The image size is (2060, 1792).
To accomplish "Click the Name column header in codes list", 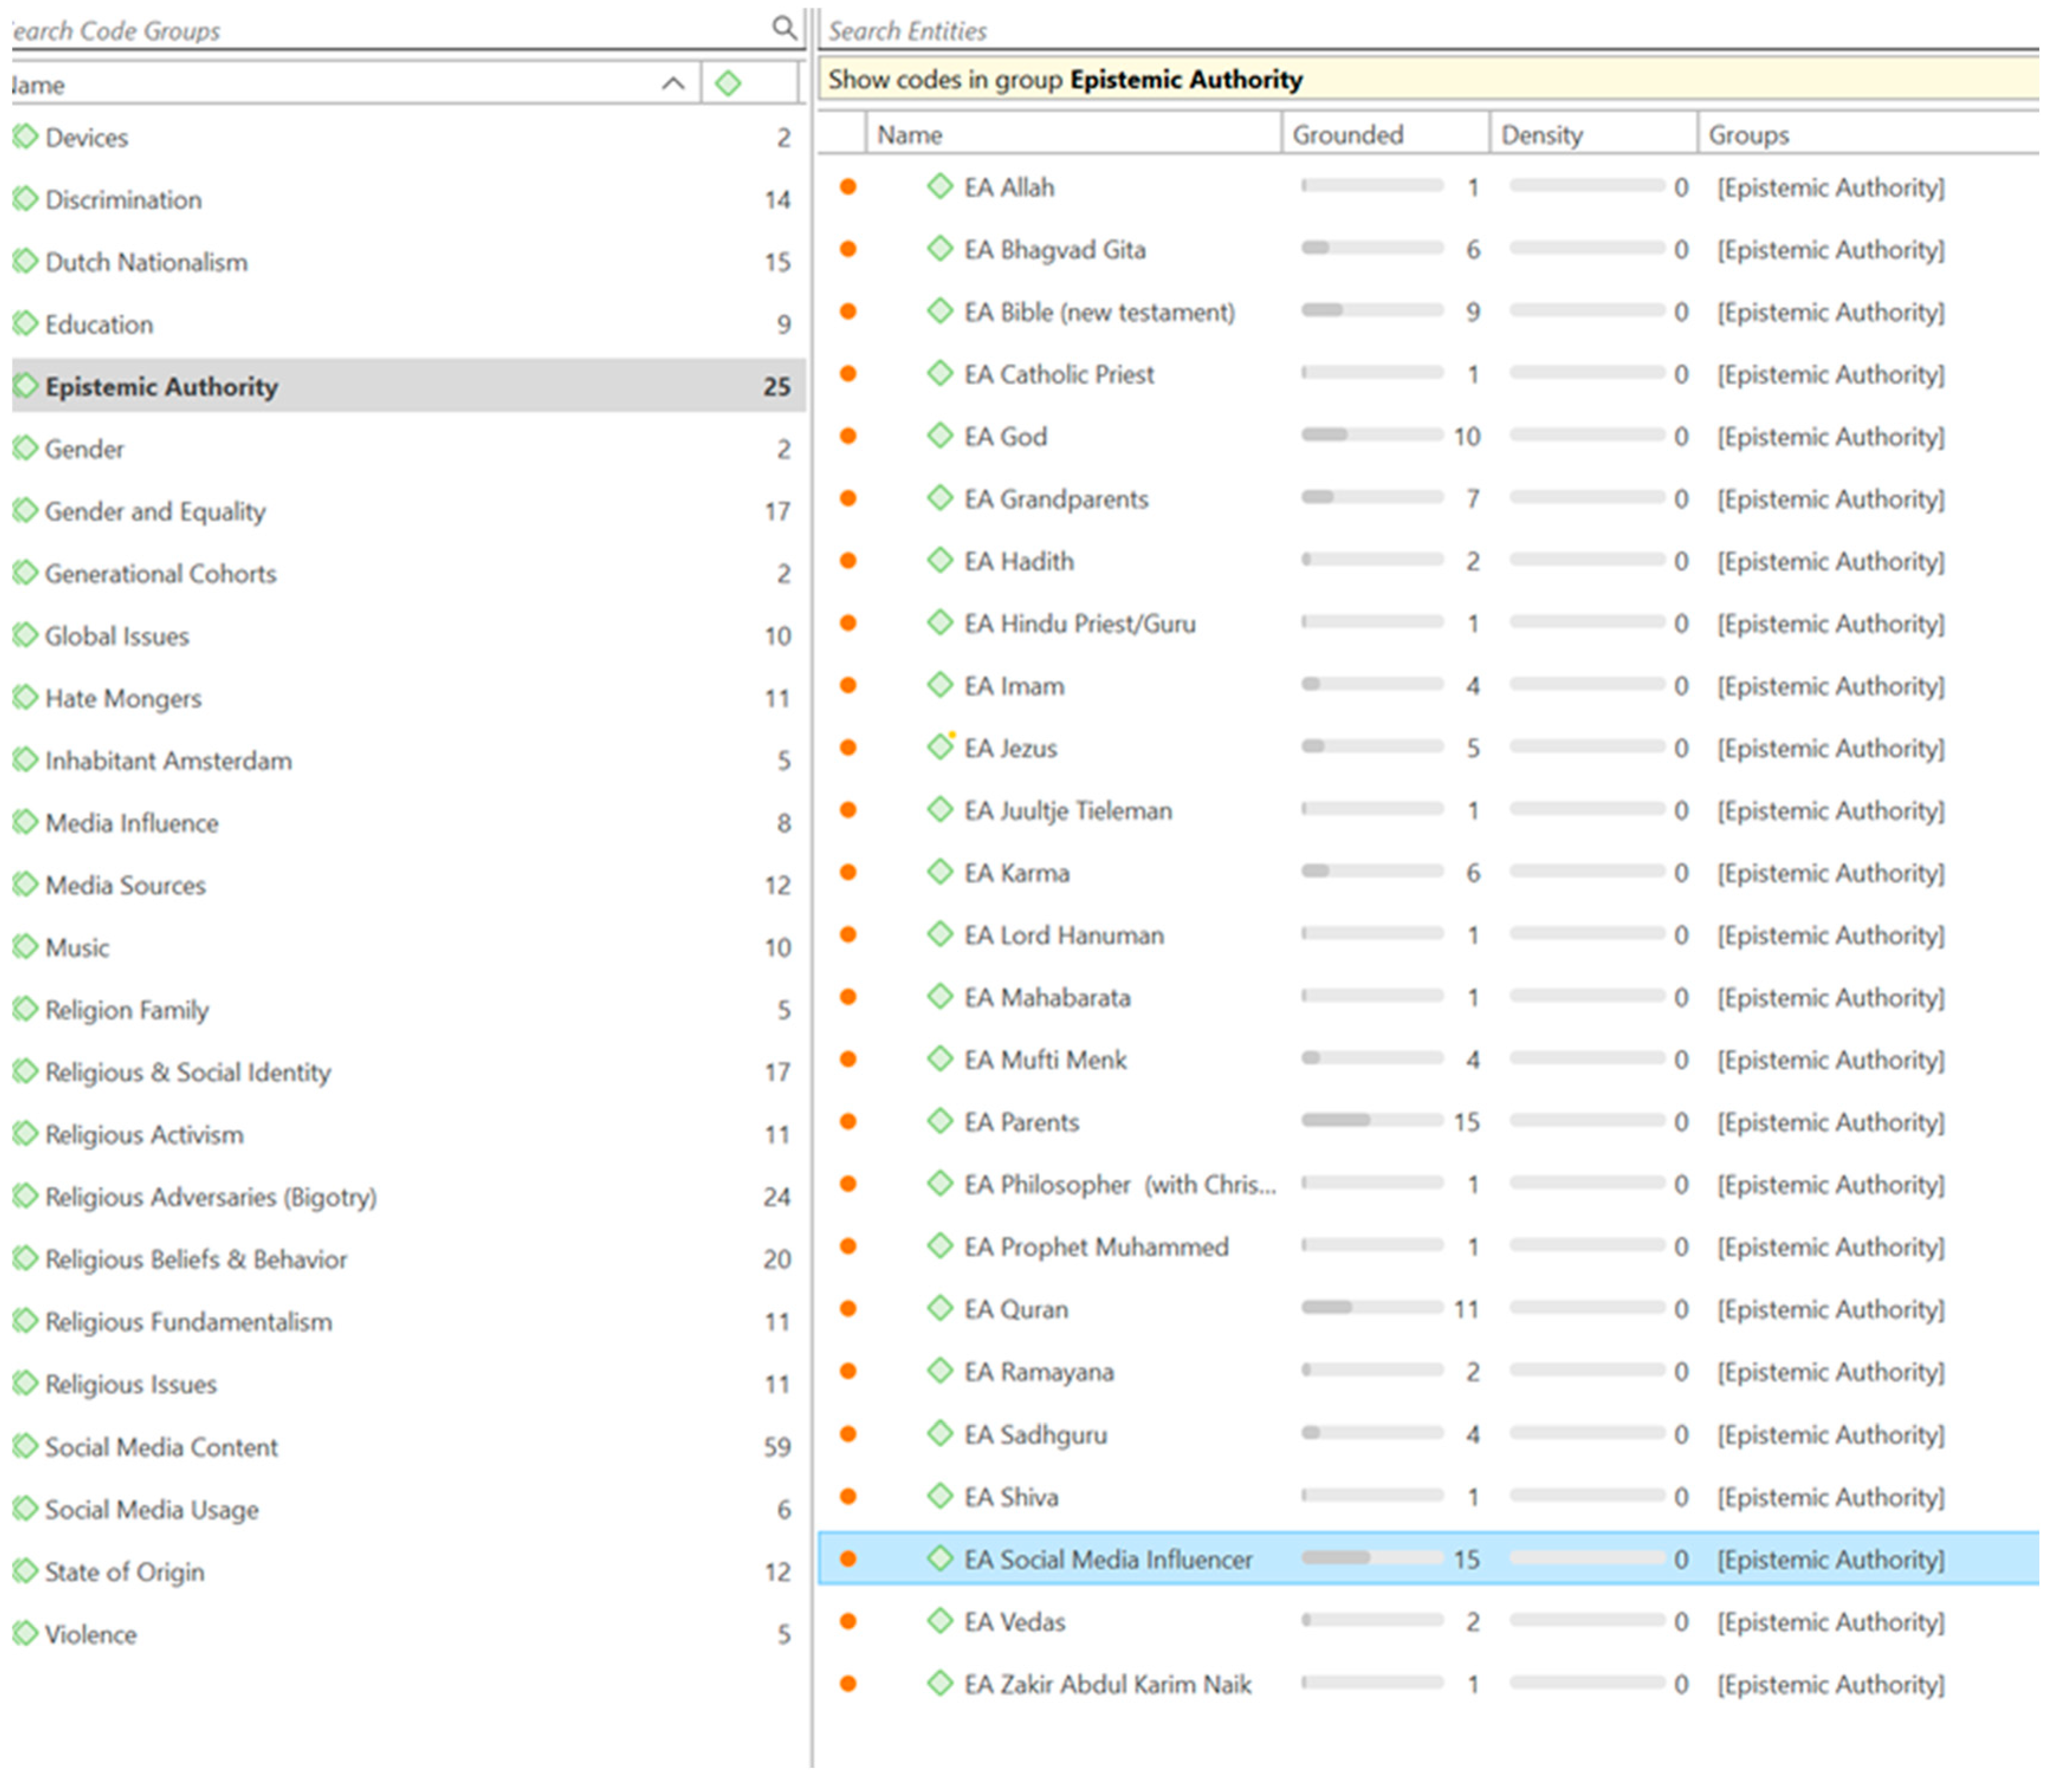I will coord(909,134).
